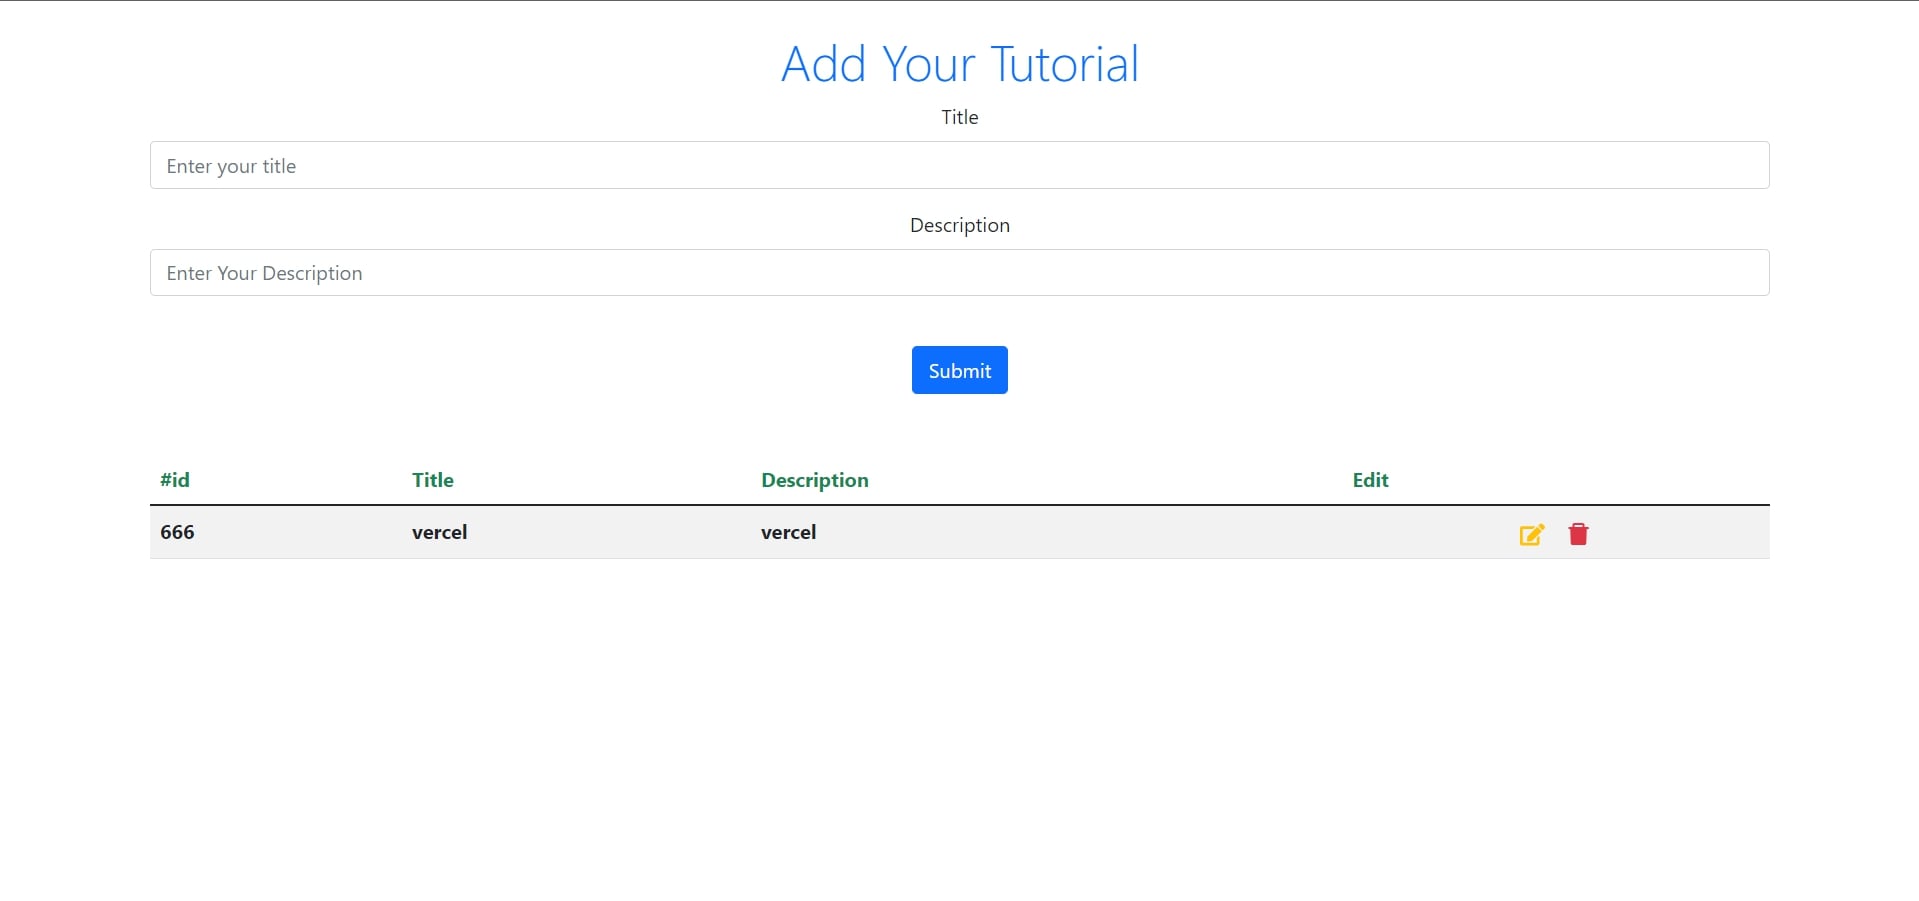
Task: Click the id value 666
Action: click(177, 532)
